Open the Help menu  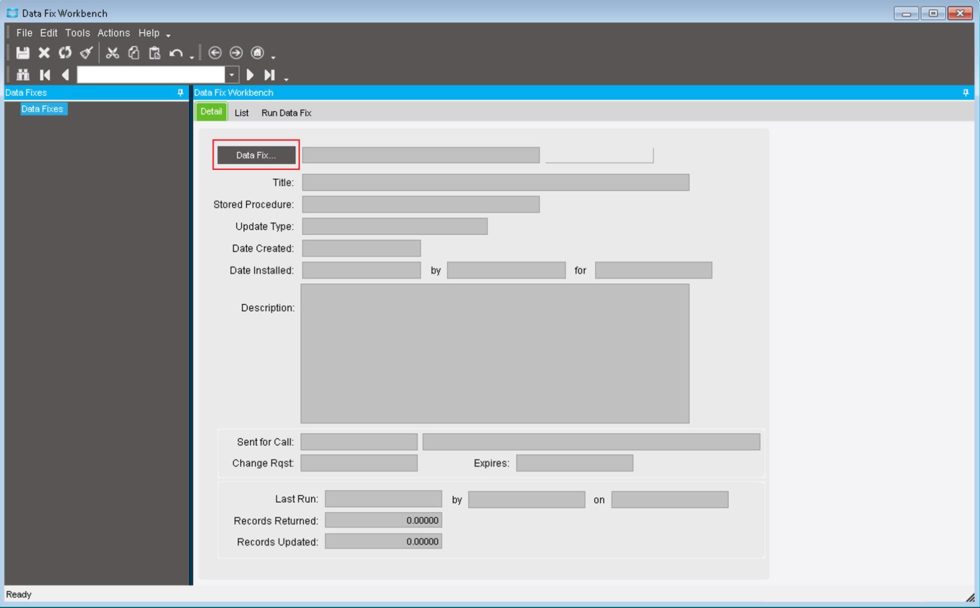tap(149, 33)
